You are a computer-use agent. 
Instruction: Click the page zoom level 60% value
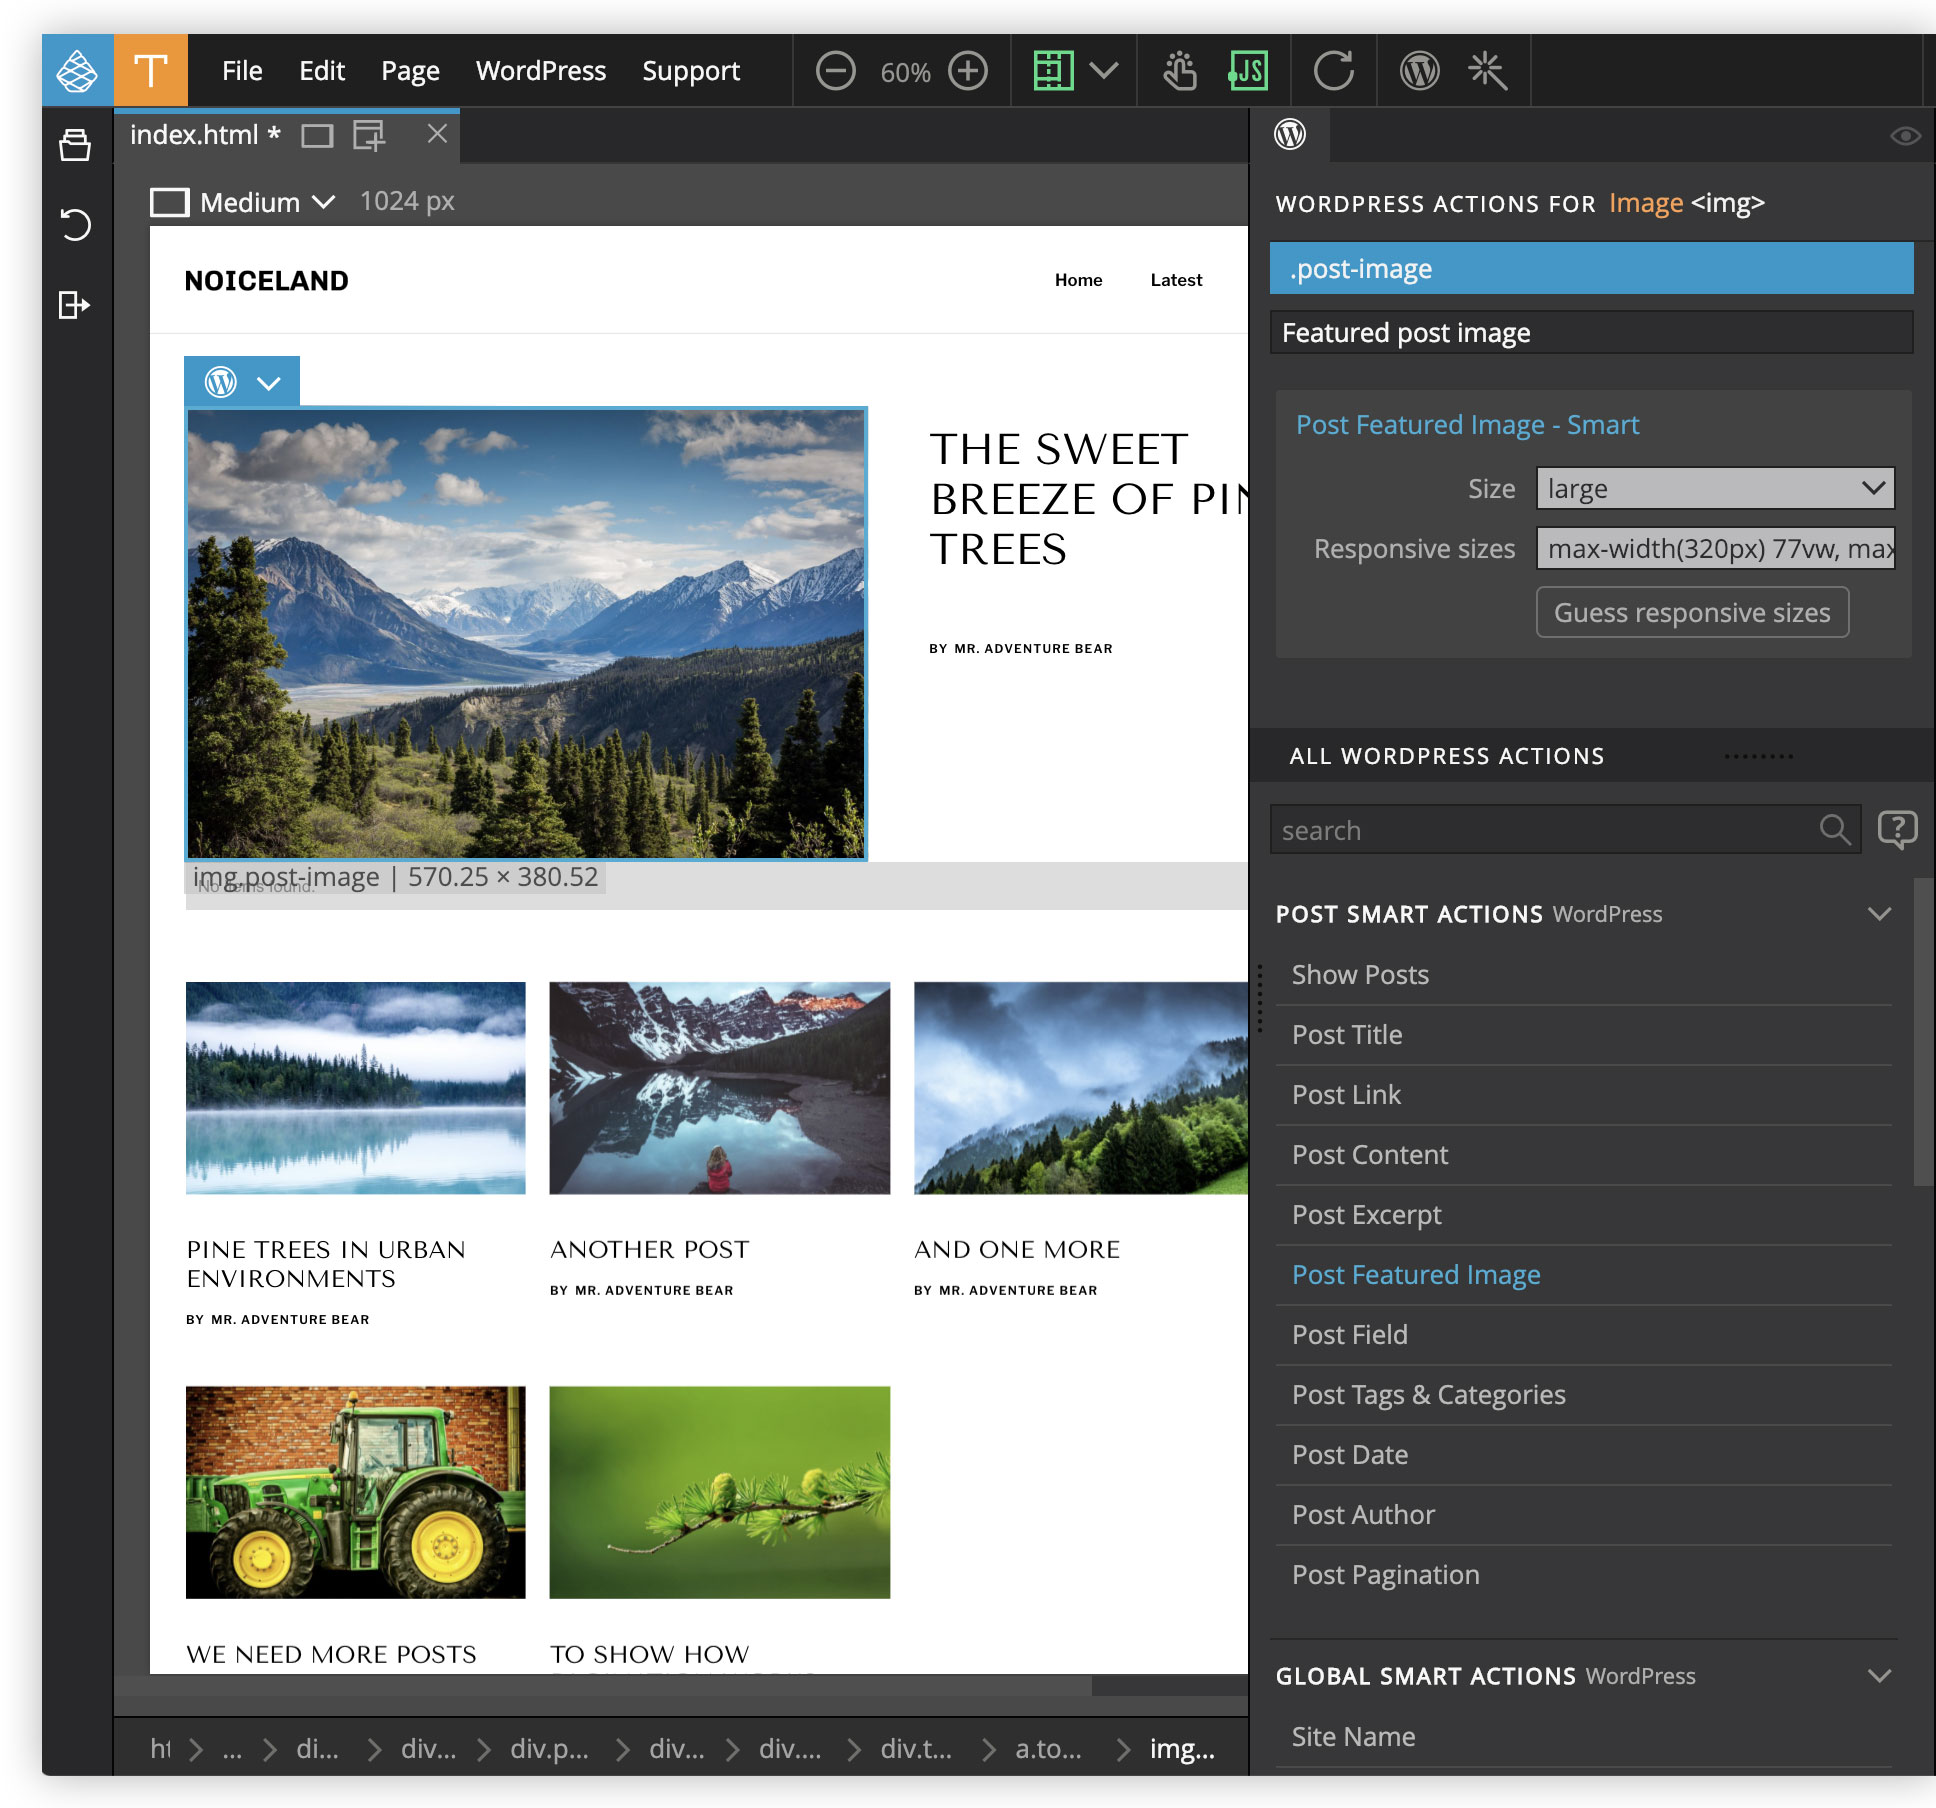point(904,72)
